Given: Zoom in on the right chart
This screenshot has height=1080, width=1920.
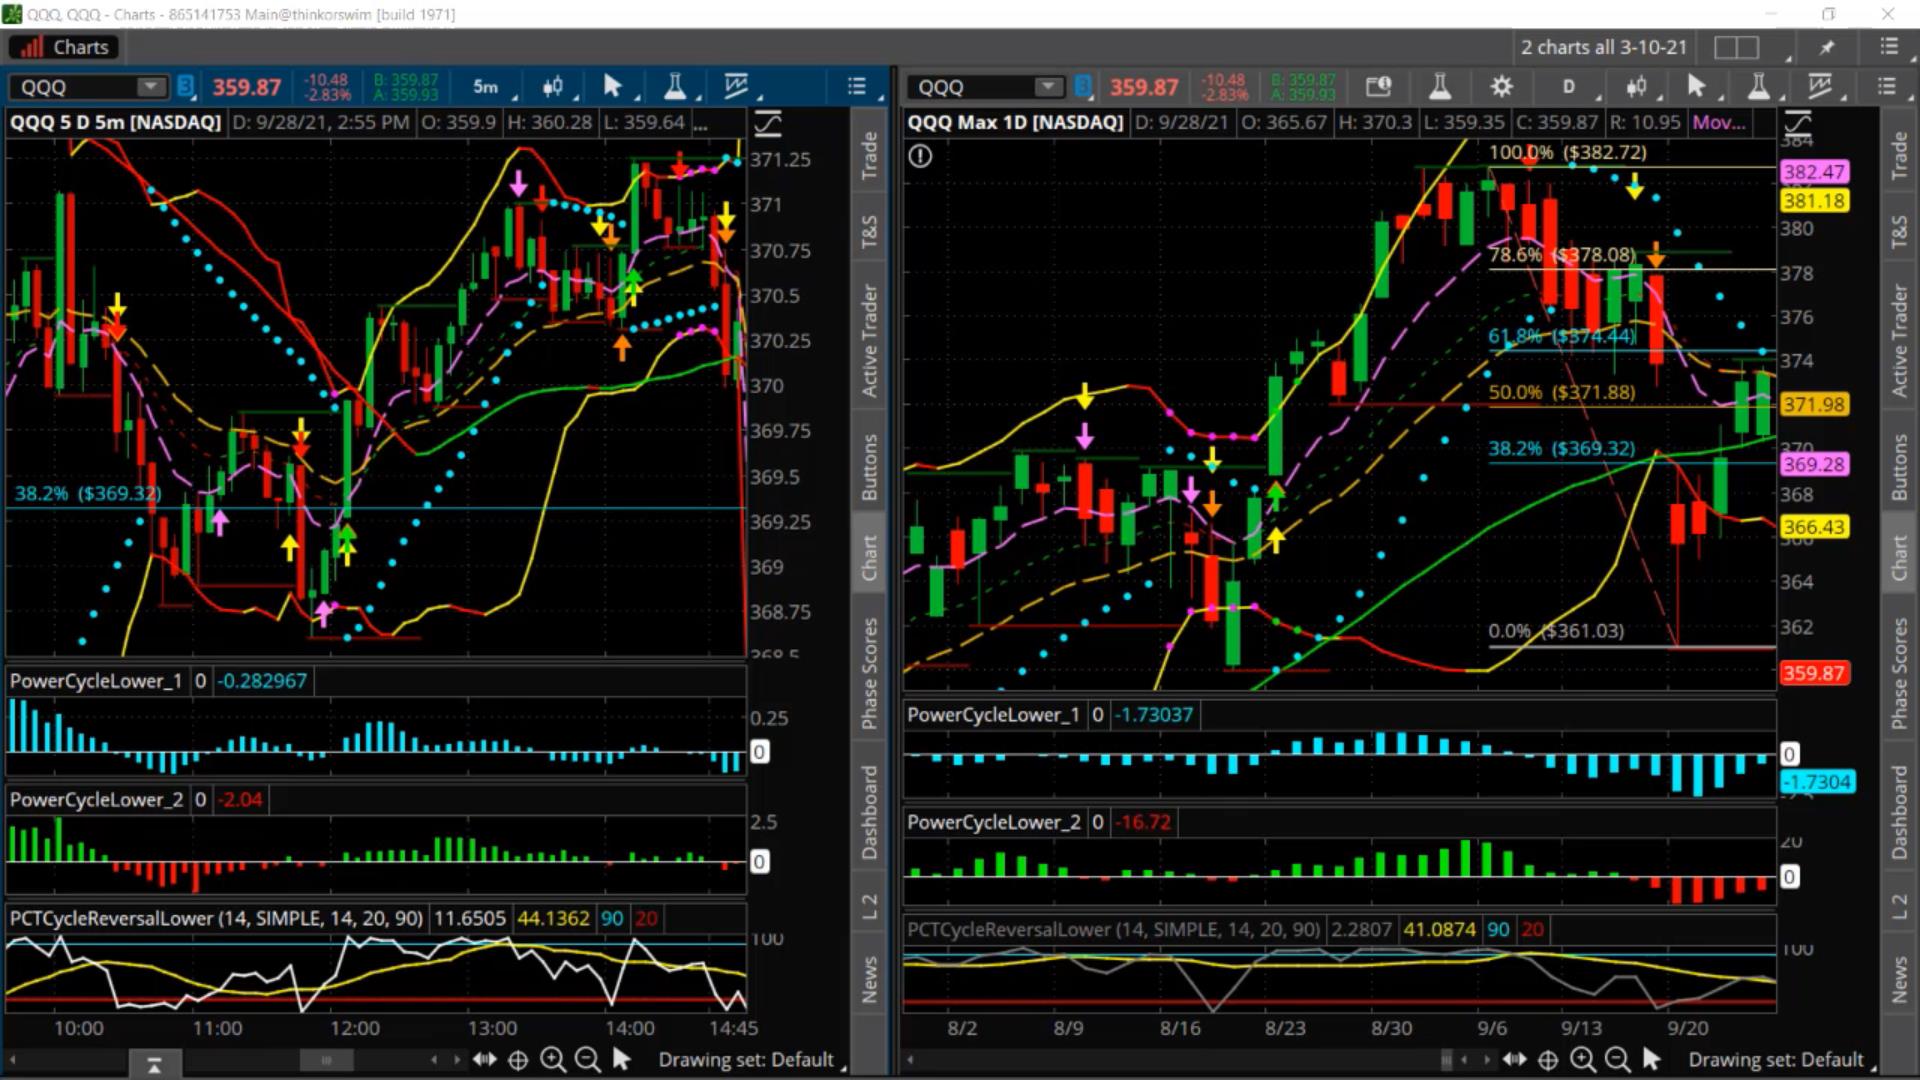Looking at the screenshot, I should tap(1582, 1060).
